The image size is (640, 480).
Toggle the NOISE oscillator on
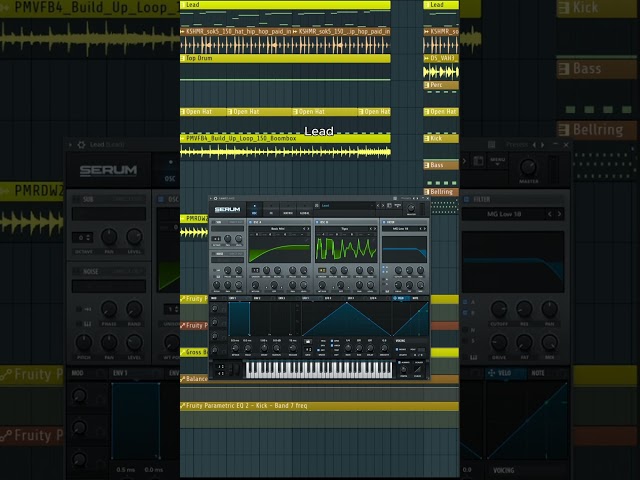pos(213,254)
